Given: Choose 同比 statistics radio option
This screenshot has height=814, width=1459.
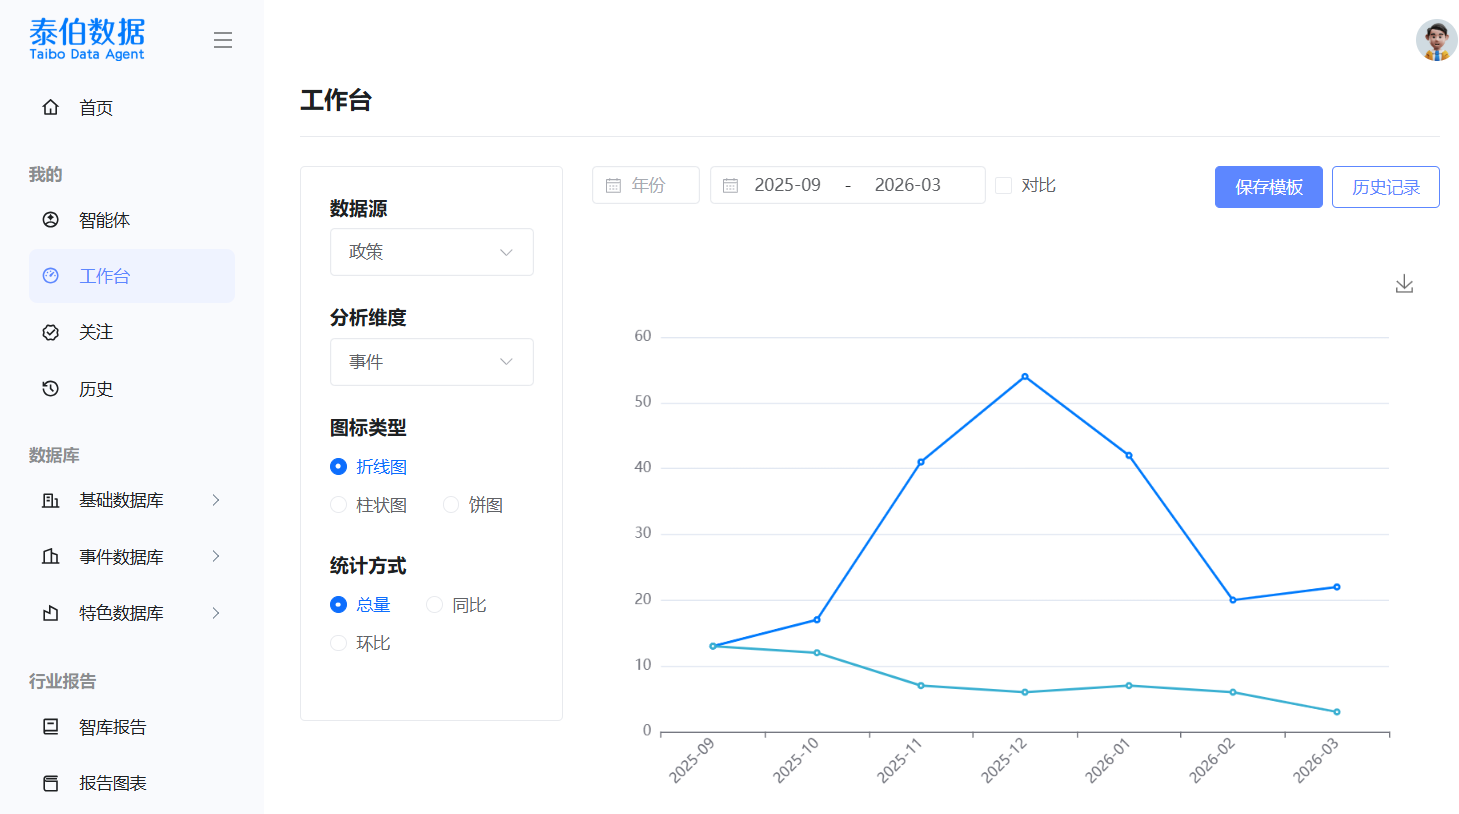Looking at the screenshot, I should click(x=435, y=605).
